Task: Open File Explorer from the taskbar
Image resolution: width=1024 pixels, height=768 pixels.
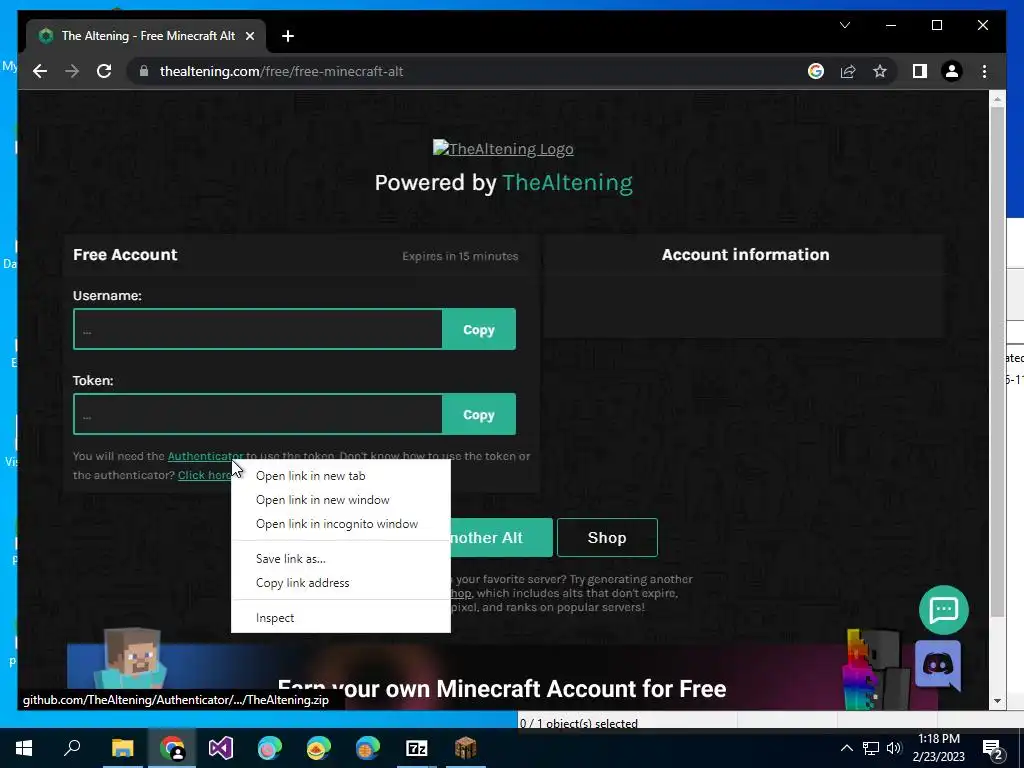Action: point(122,748)
